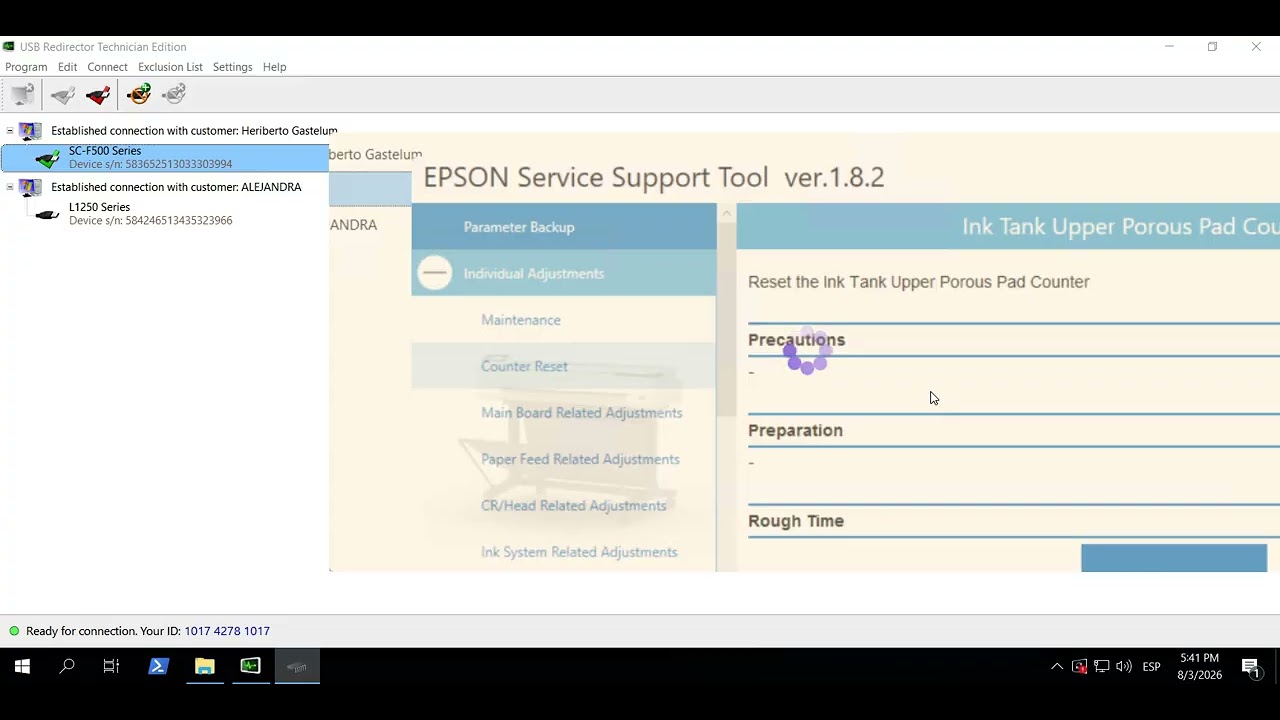This screenshot has width=1280, height=720.
Task: Open Task View on the taskbar
Action: [x=111, y=666]
